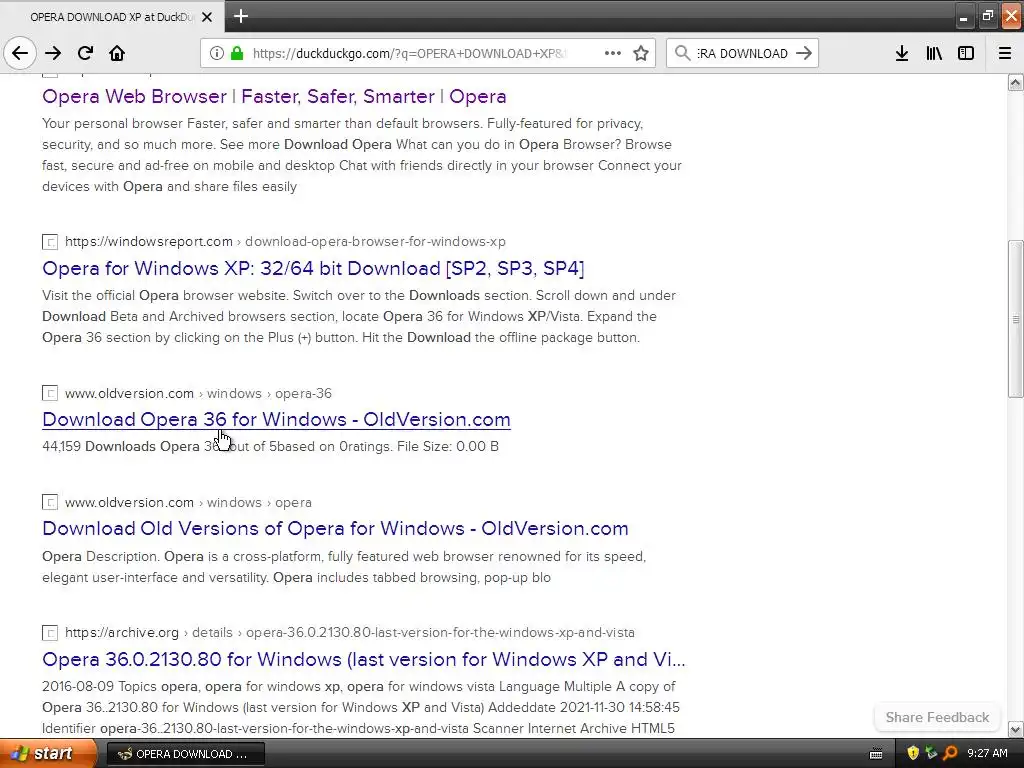
Task: Open a new tab with plus button
Action: point(240,16)
